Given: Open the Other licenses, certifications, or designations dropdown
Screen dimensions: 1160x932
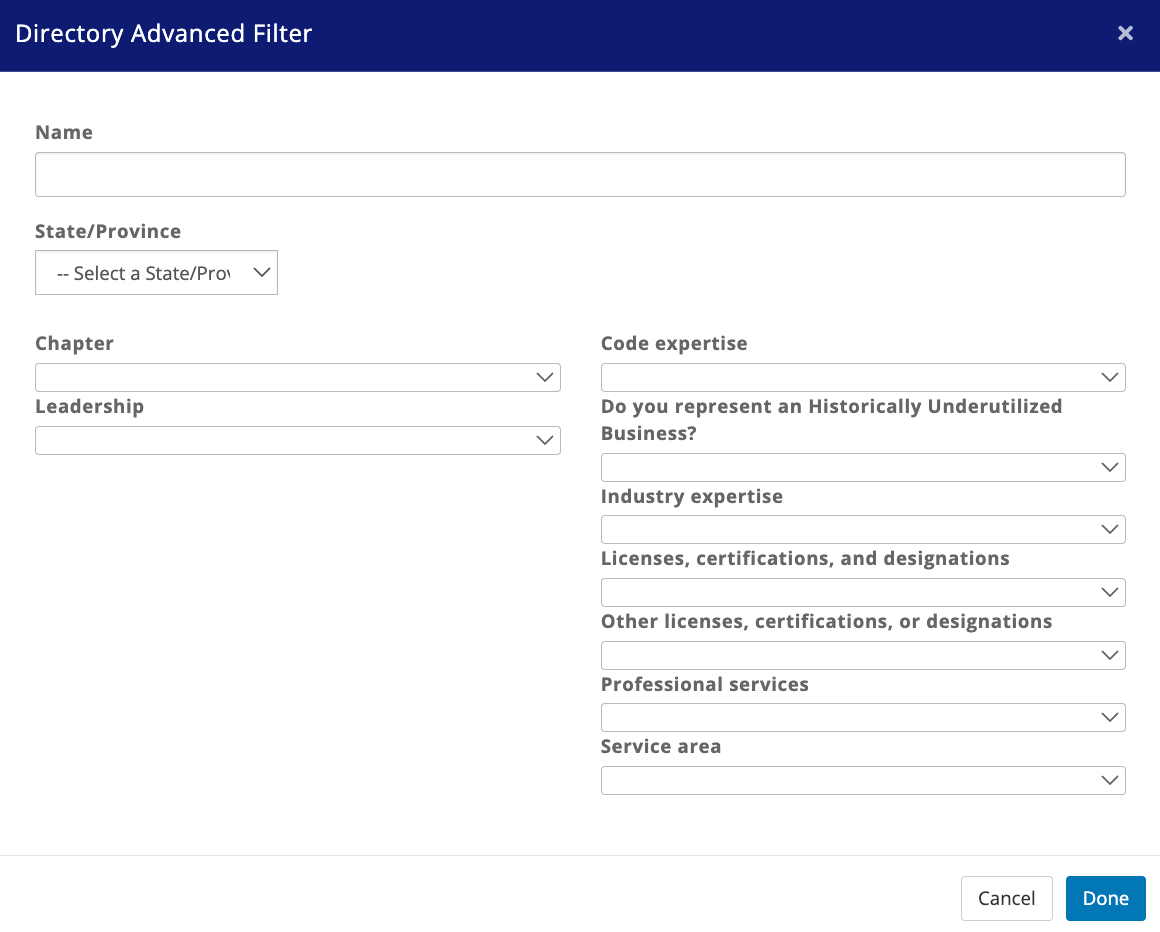Looking at the screenshot, I should 863,655.
